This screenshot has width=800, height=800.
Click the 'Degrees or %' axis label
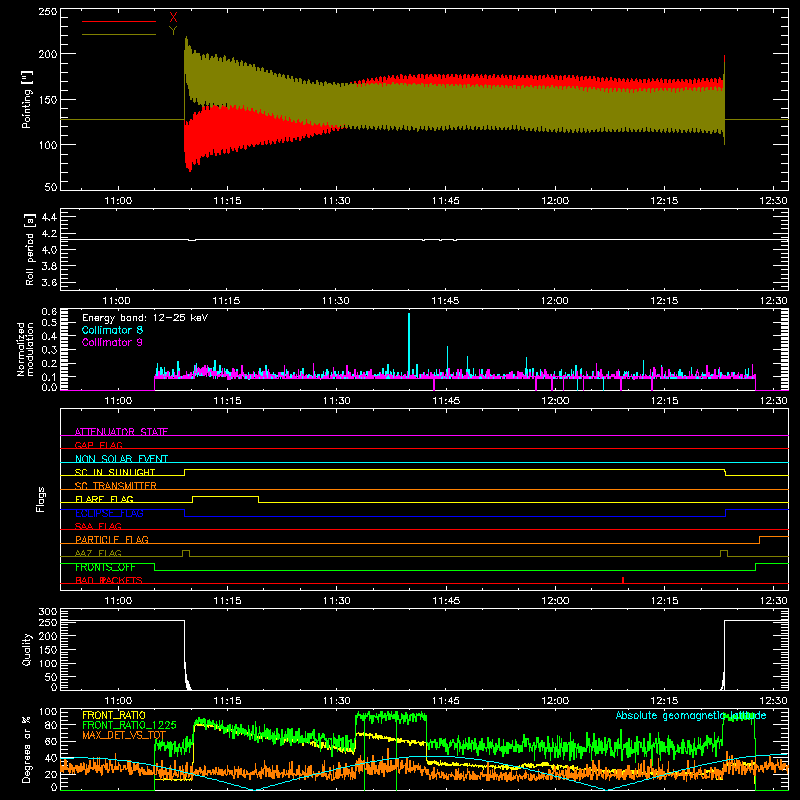tap(27, 749)
